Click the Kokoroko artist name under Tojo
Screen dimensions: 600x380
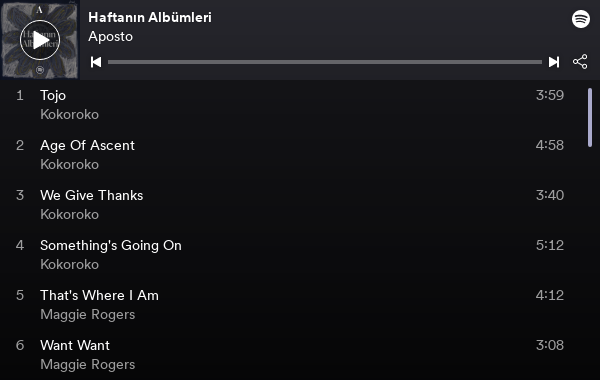[x=69, y=114]
